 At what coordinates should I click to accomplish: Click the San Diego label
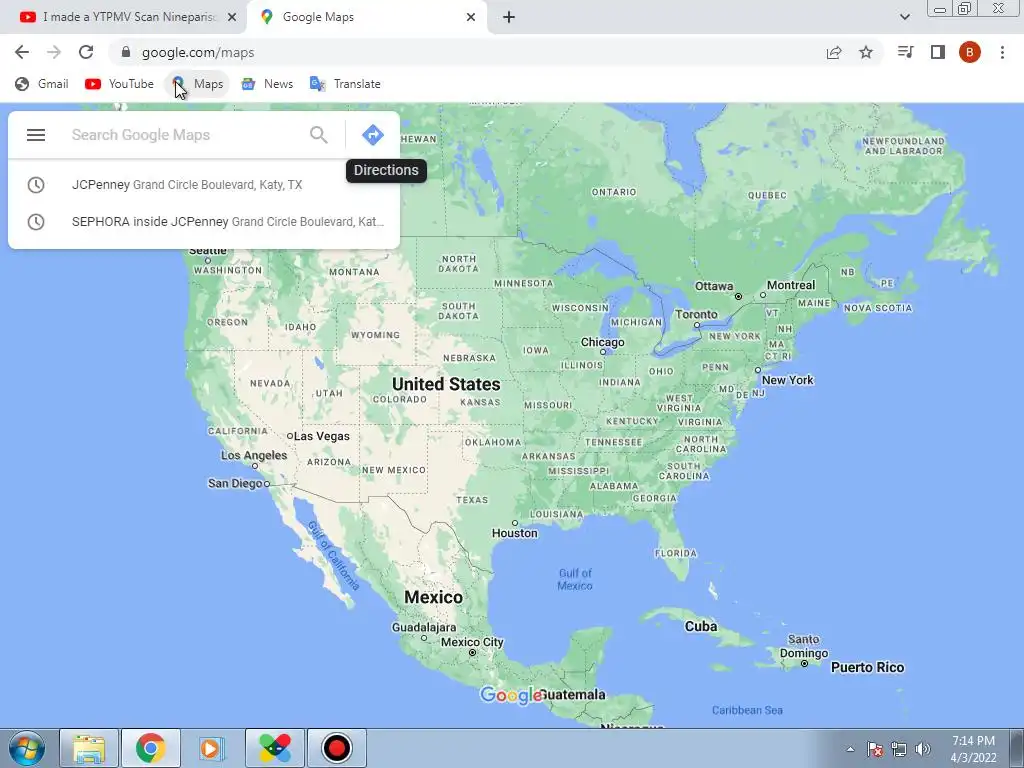(235, 483)
